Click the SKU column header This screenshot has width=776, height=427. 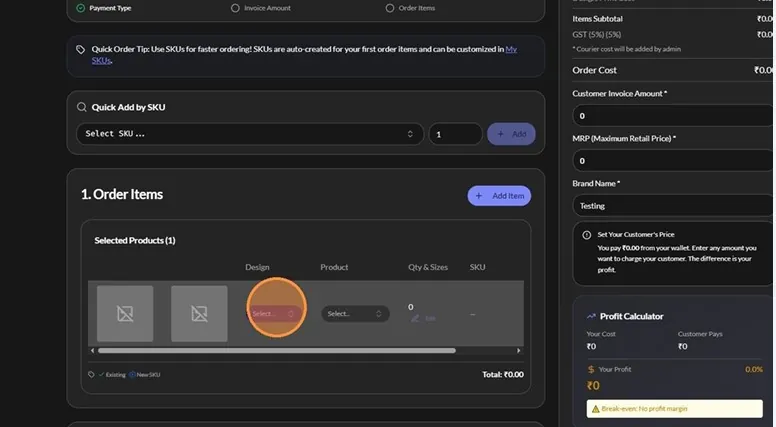[x=477, y=267]
